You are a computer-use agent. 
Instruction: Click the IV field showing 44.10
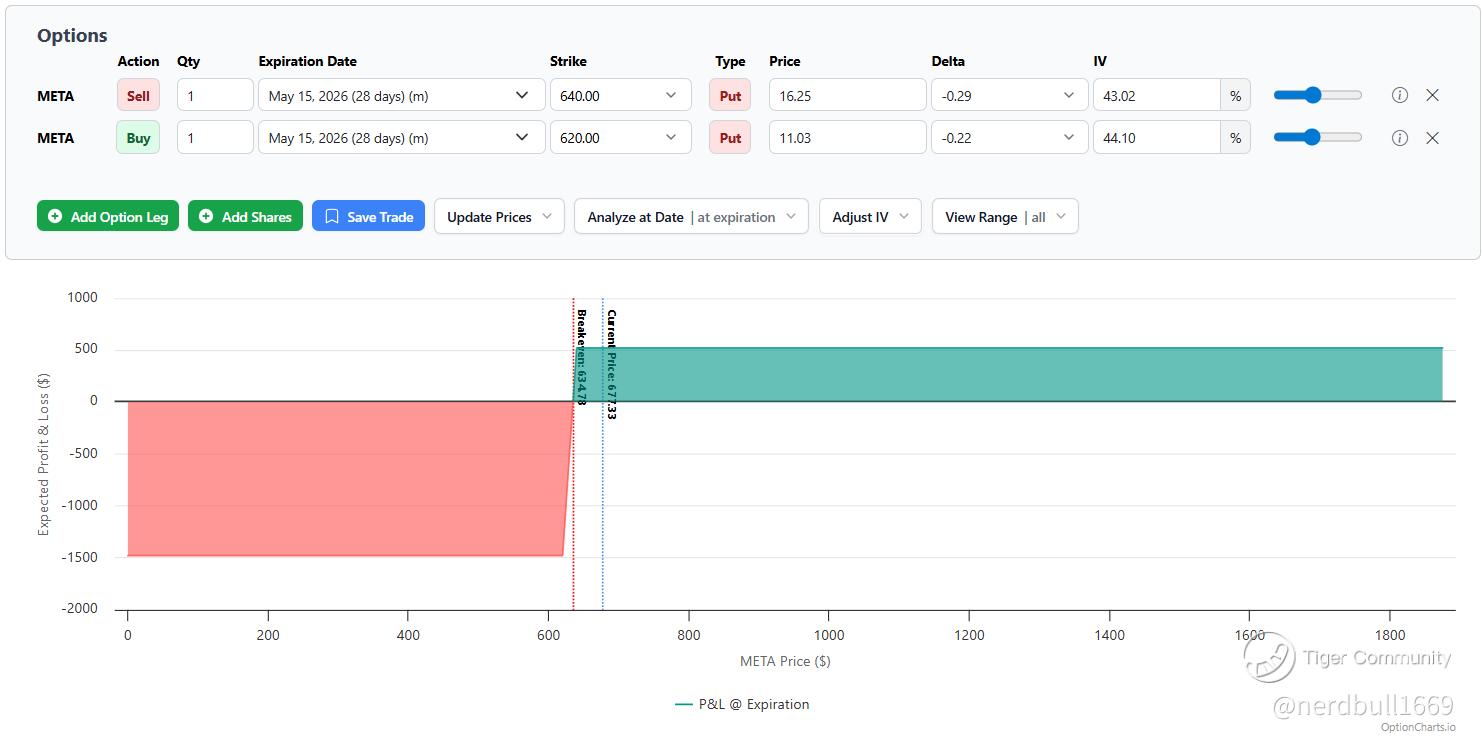tap(1157, 138)
